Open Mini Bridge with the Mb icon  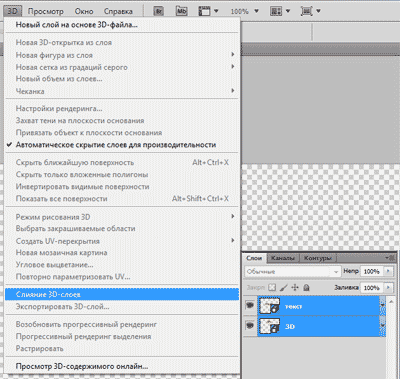(x=181, y=11)
